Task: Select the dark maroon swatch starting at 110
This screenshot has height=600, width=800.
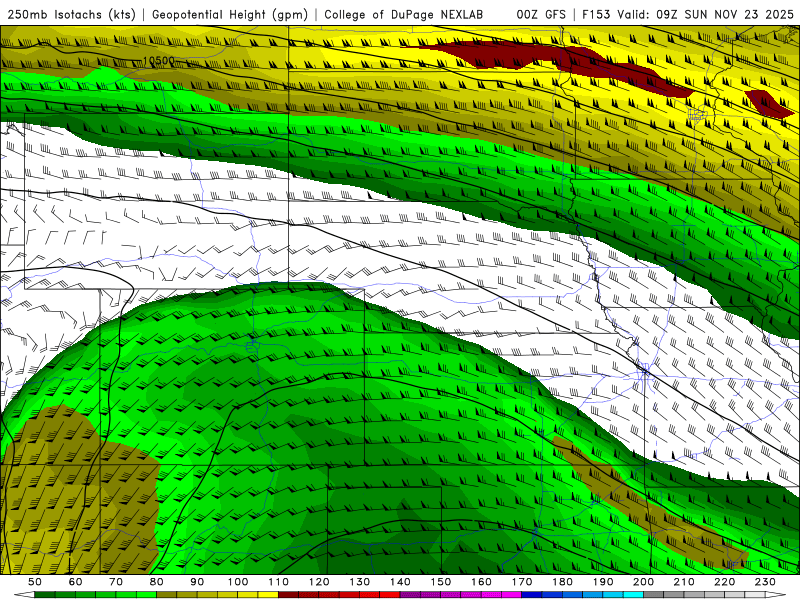Action: point(288,595)
